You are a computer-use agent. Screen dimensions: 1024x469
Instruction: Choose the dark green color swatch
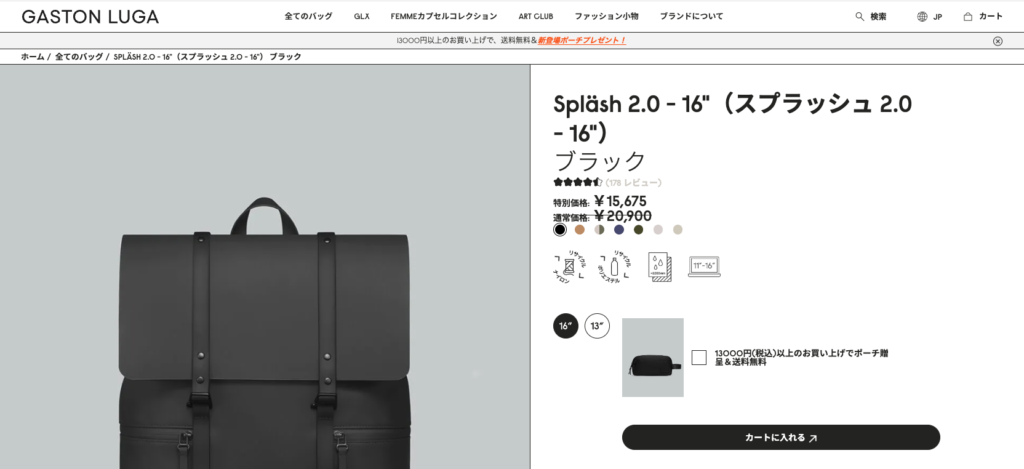click(x=638, y=229)
